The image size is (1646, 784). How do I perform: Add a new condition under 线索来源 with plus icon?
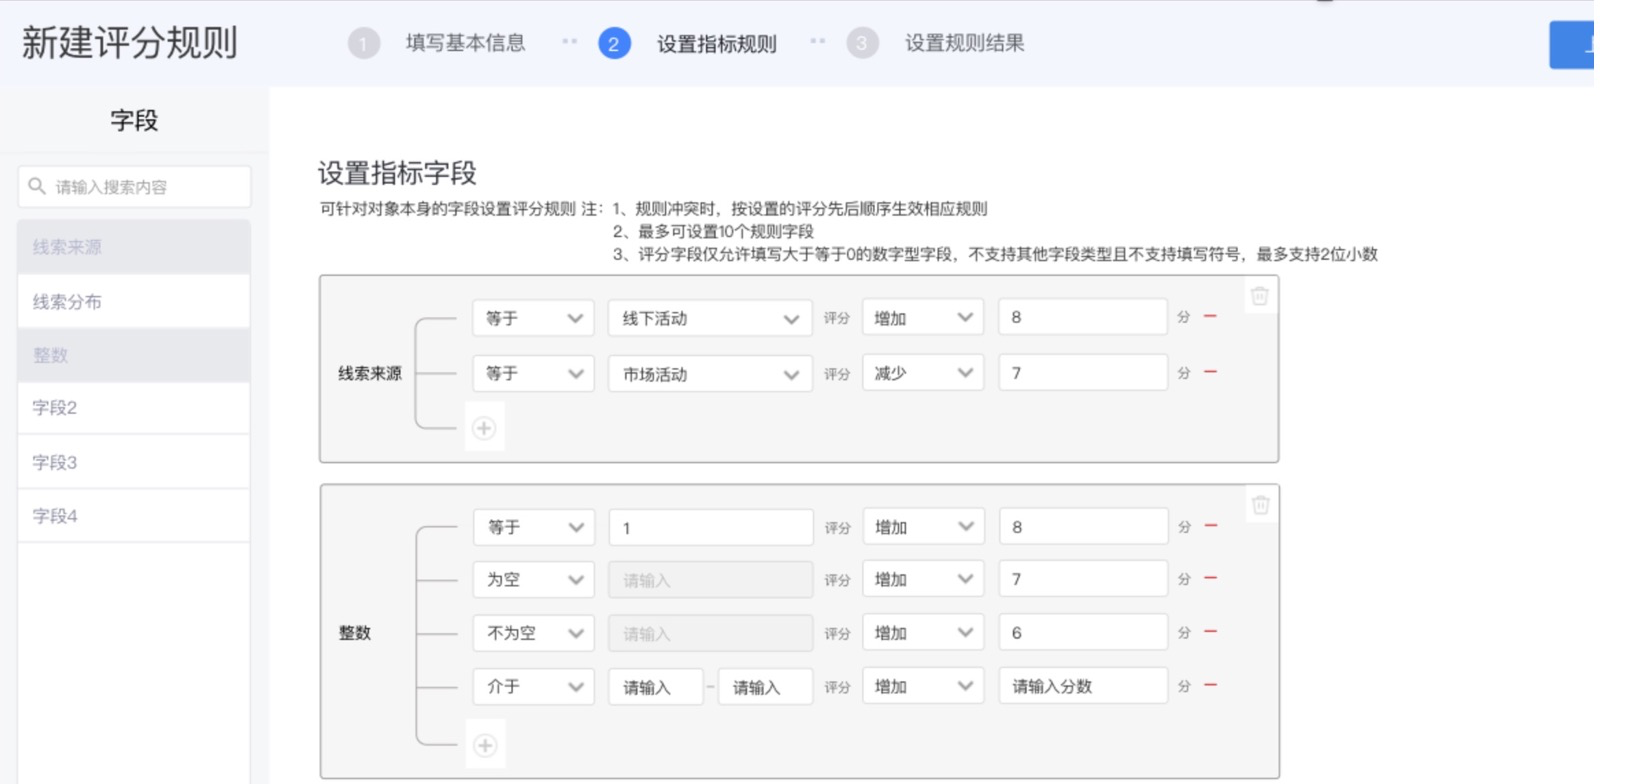point(484,428)
